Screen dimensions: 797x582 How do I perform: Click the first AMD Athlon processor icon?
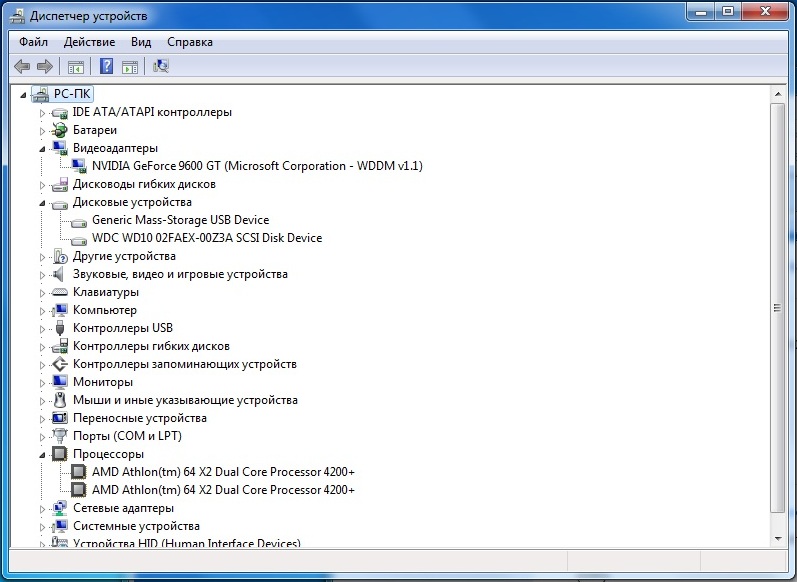coord(79,472)
